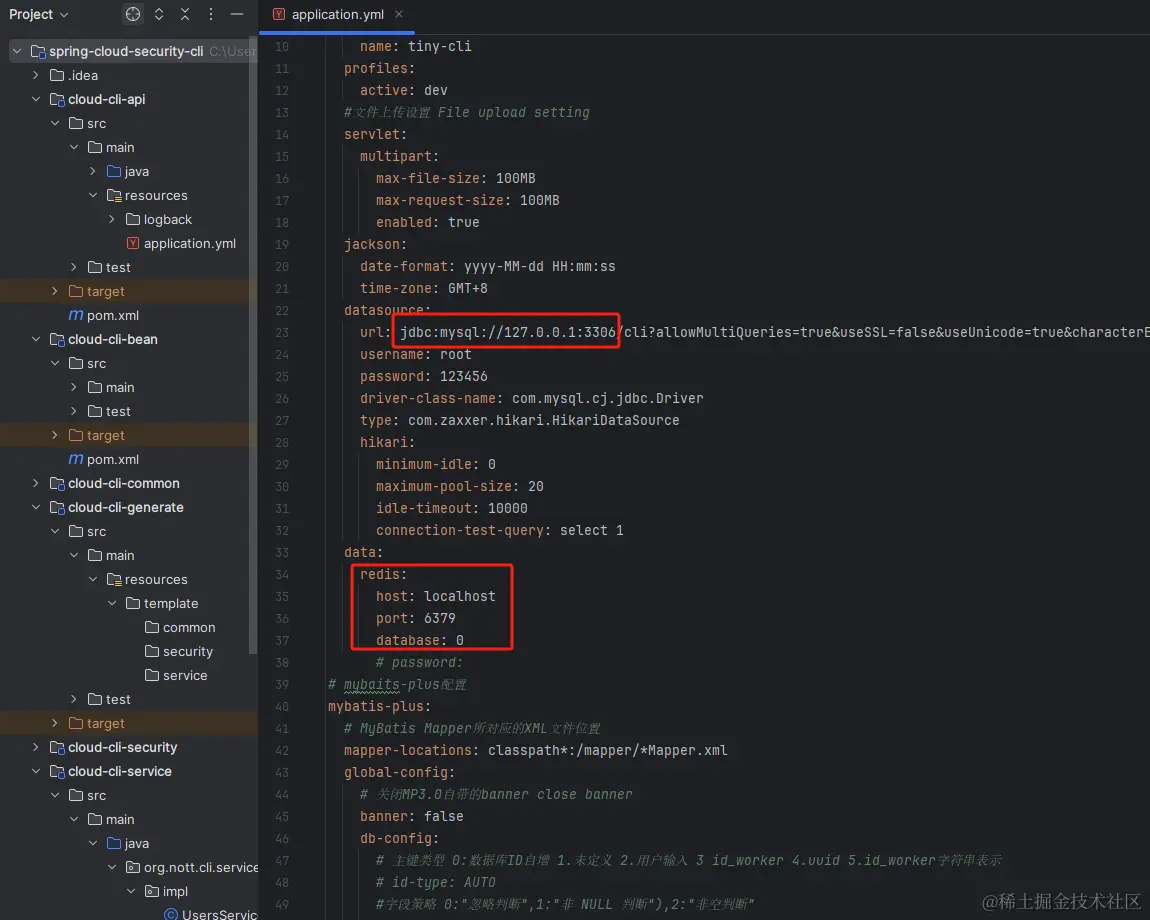Select the security template folder

(188, 651)
